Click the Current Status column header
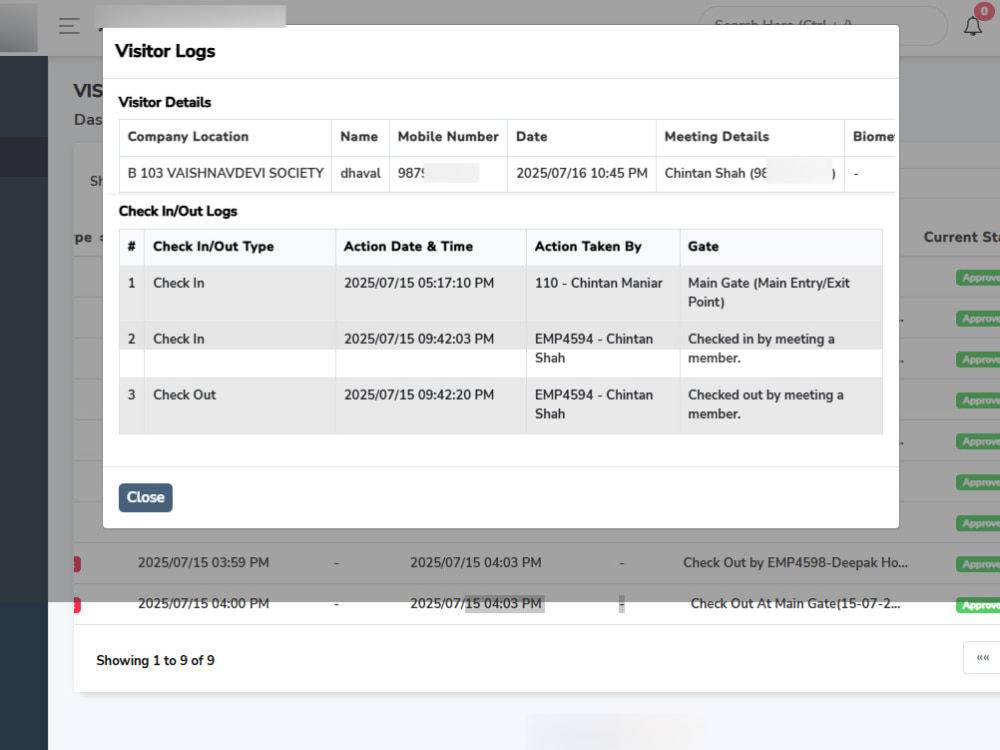The image size is (1000, 750). (x=961, y=237)
